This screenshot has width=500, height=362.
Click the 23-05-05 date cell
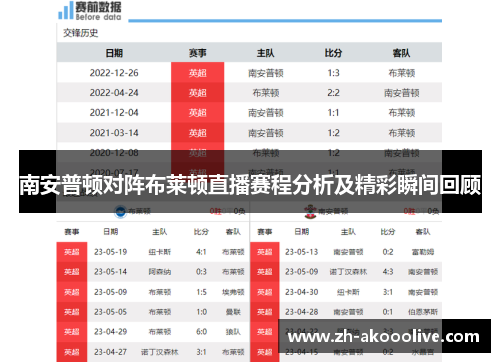point(111,312)
